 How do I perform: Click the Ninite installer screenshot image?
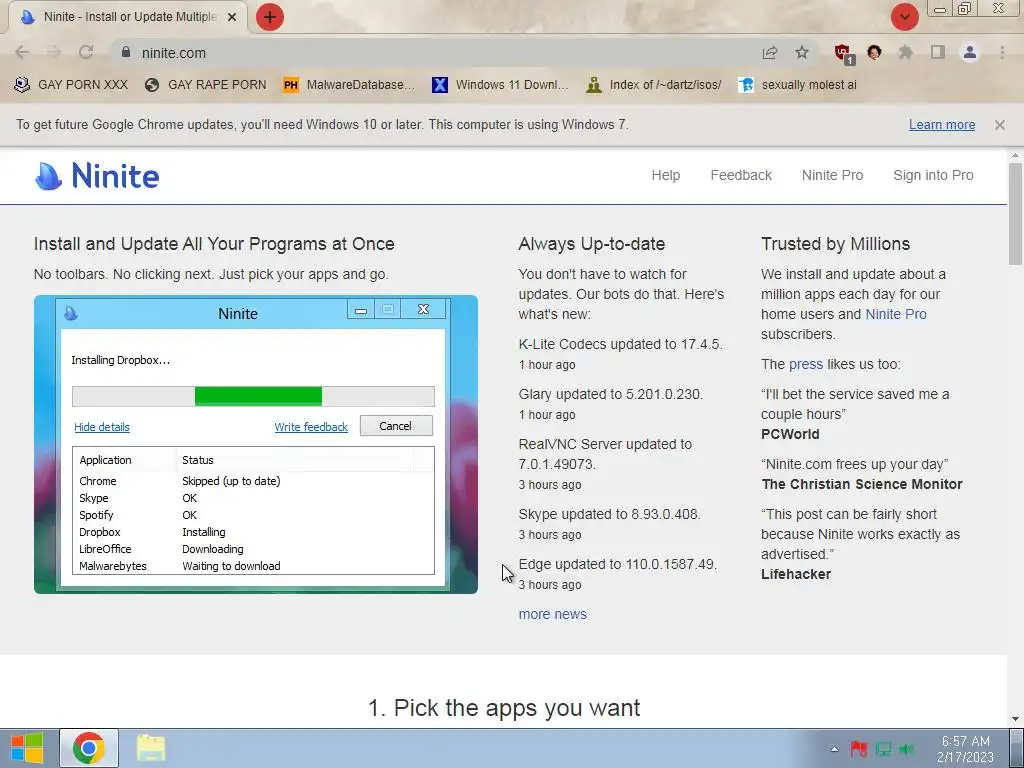pos(256,444)
